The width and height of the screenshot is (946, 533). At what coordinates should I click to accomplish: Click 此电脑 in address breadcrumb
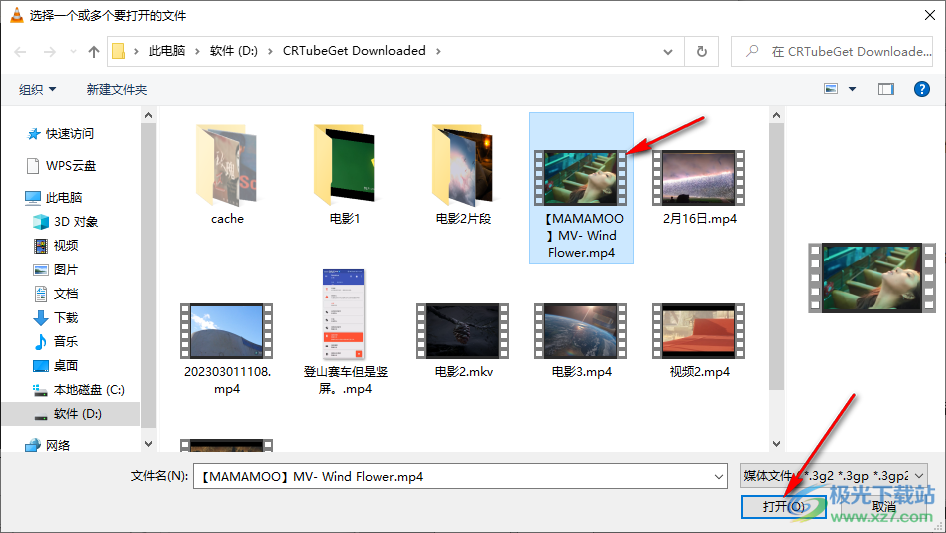[x=167, y=51]
